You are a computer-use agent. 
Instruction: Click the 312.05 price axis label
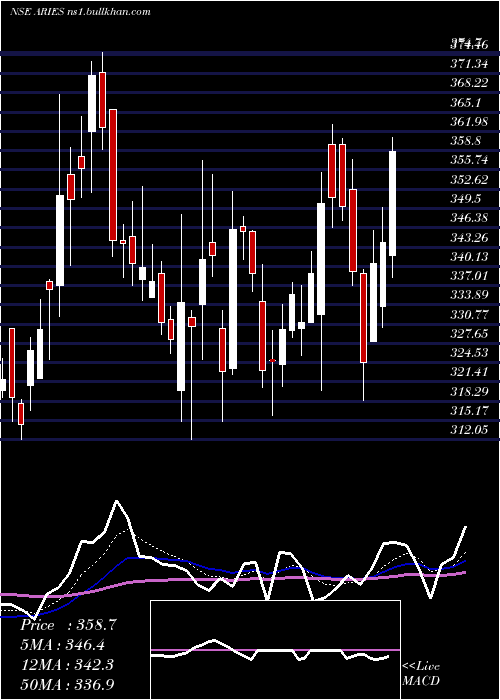coord(469,429)
